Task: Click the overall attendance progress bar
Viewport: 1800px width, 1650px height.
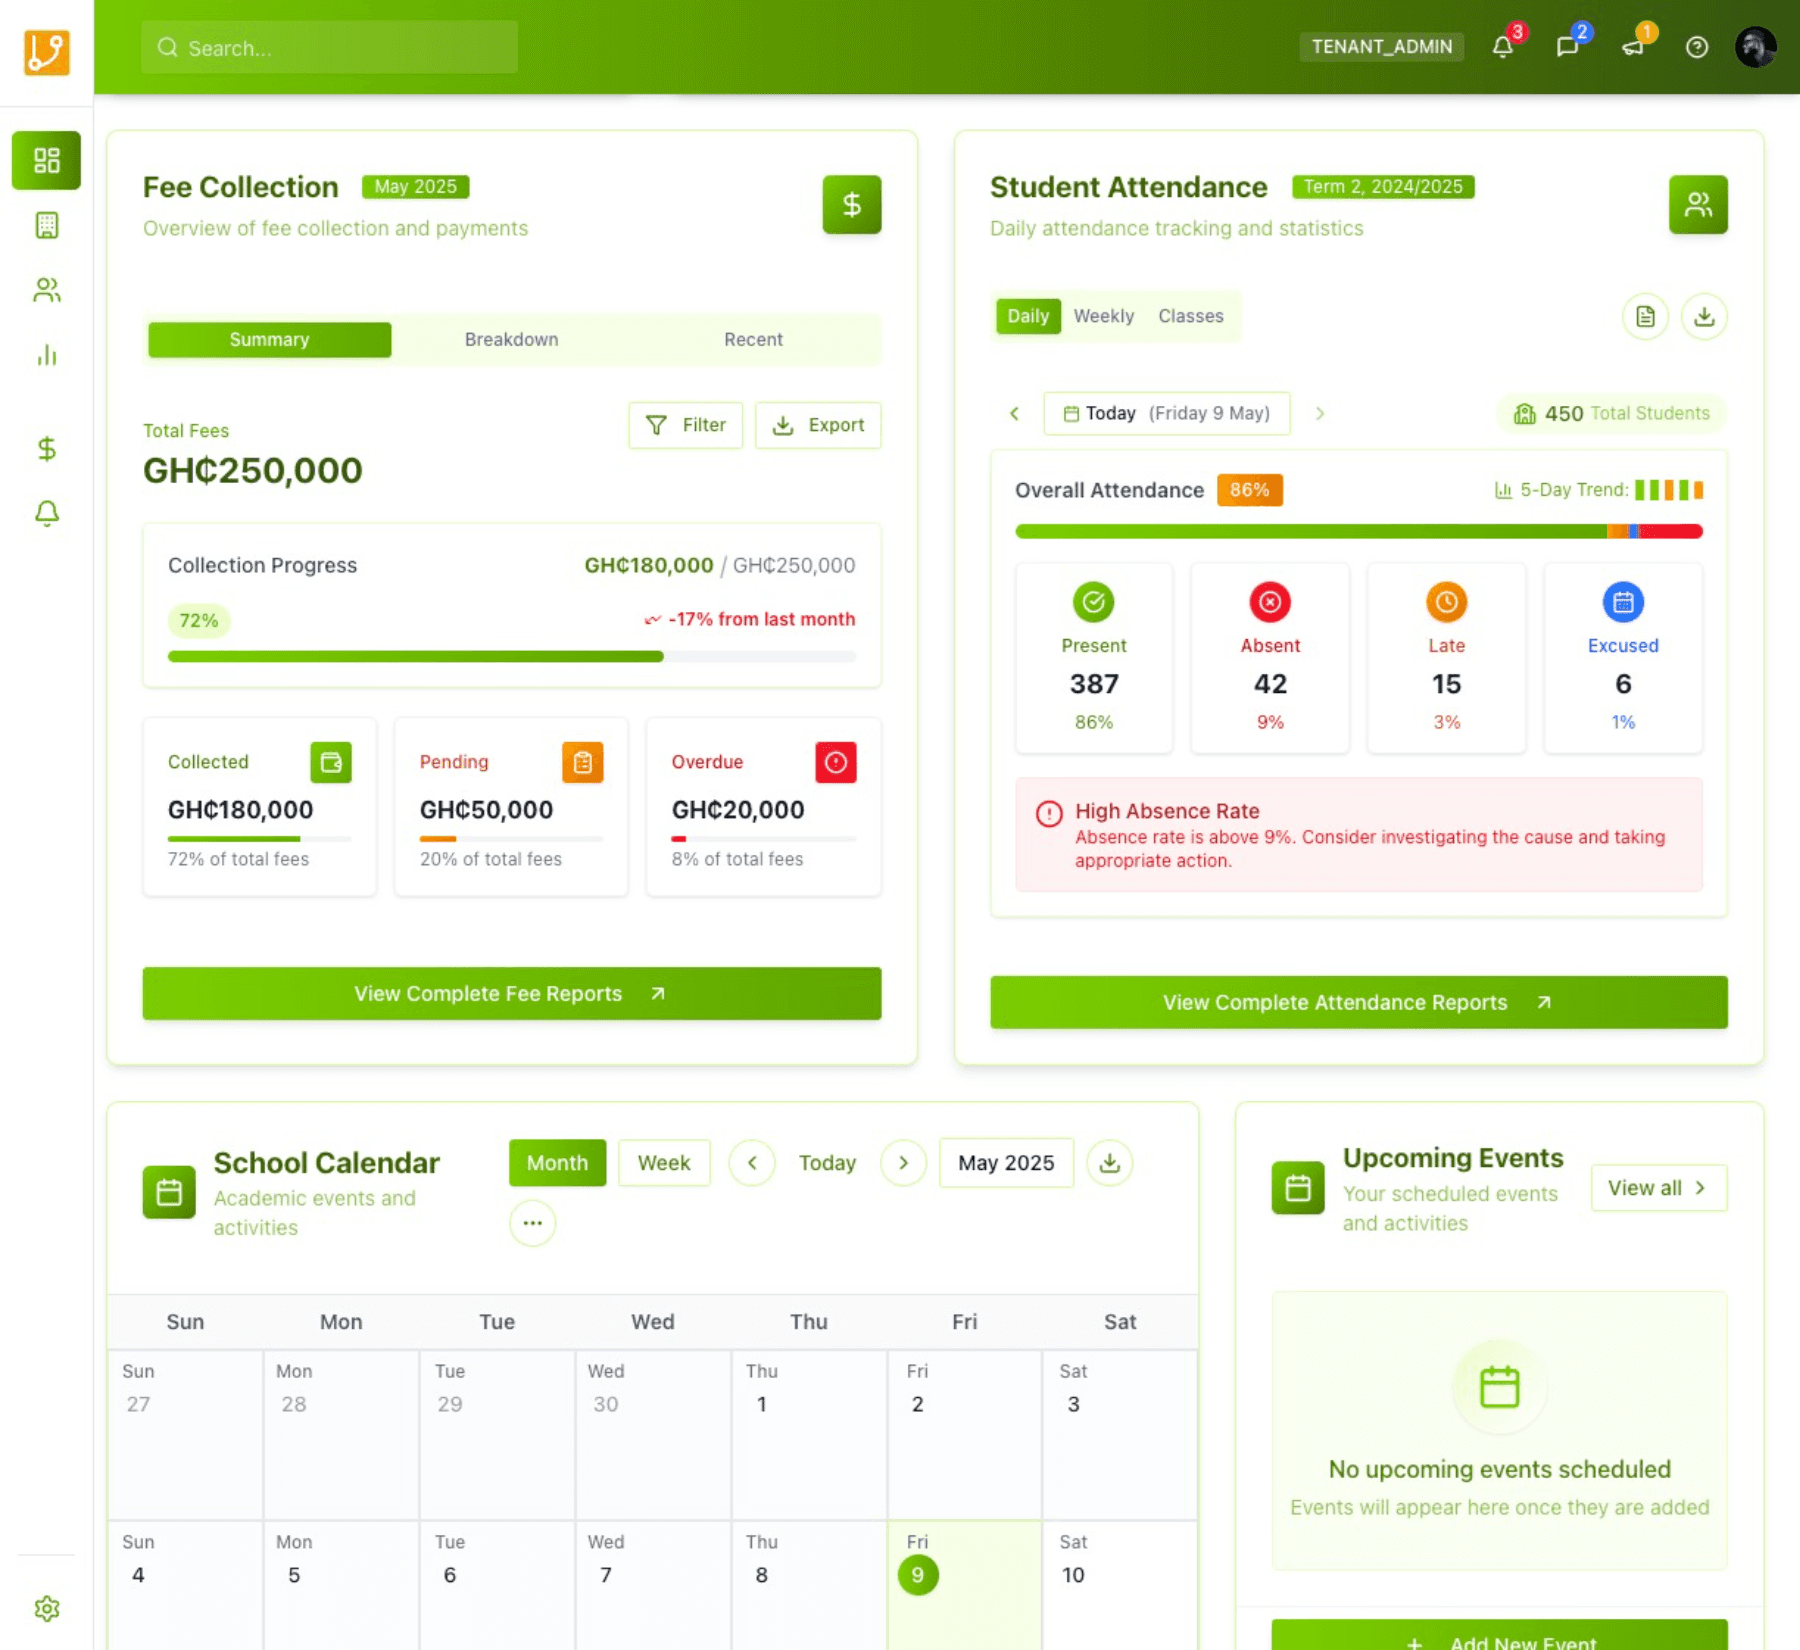Action: tap(1359, 532)
